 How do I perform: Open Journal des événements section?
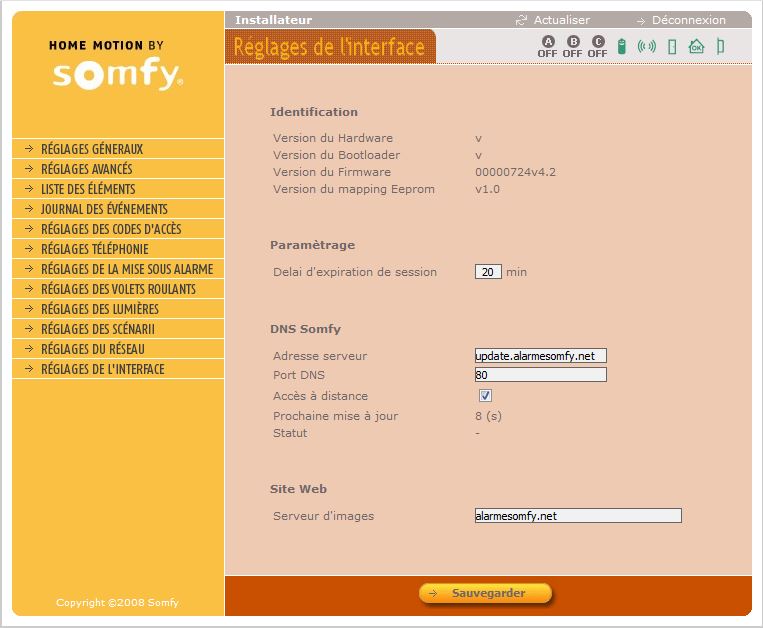(x=104, y=209)
